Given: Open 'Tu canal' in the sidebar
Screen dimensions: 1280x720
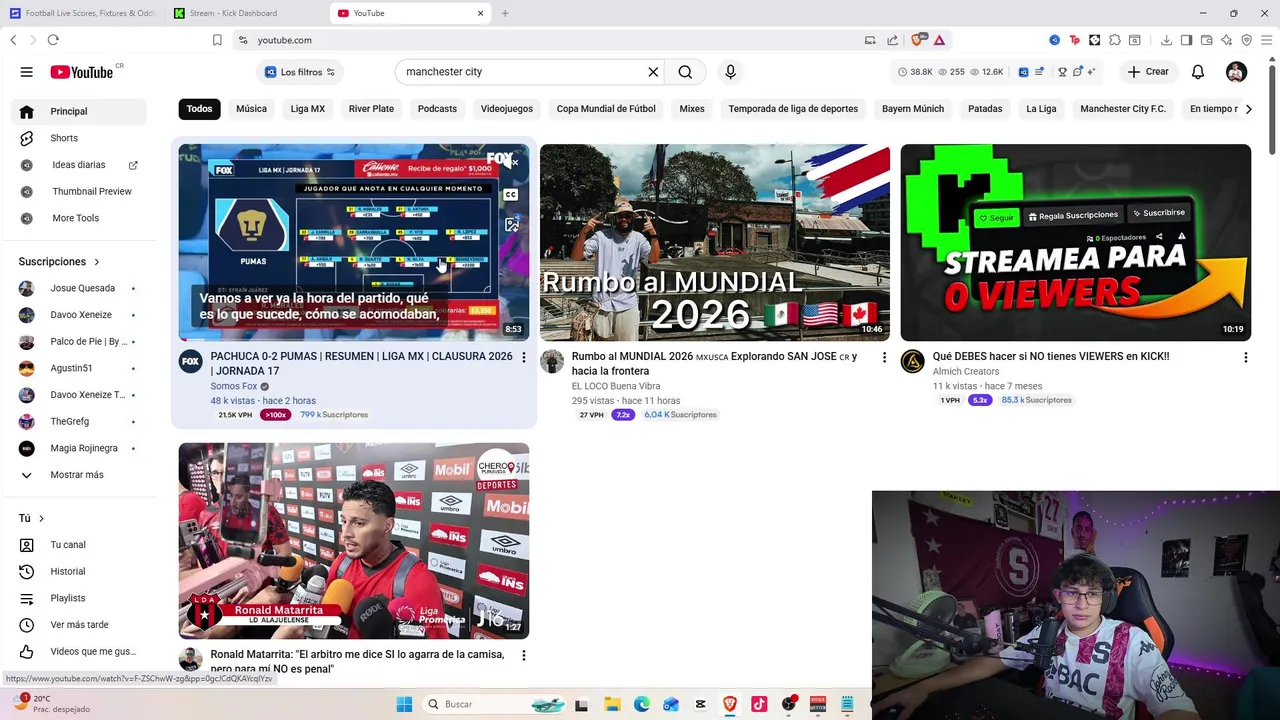Looking at the screenshot, I should coord(80,545).
